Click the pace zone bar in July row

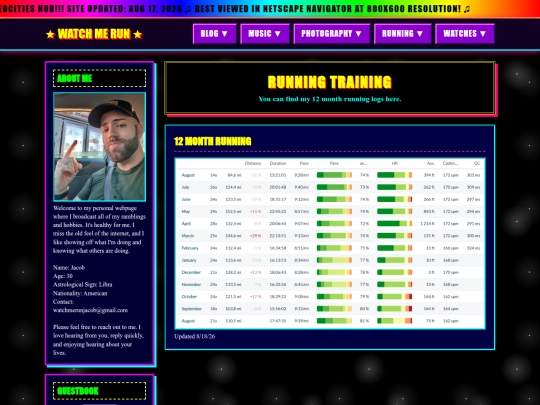pyautogui.click(x=334, y=187)
